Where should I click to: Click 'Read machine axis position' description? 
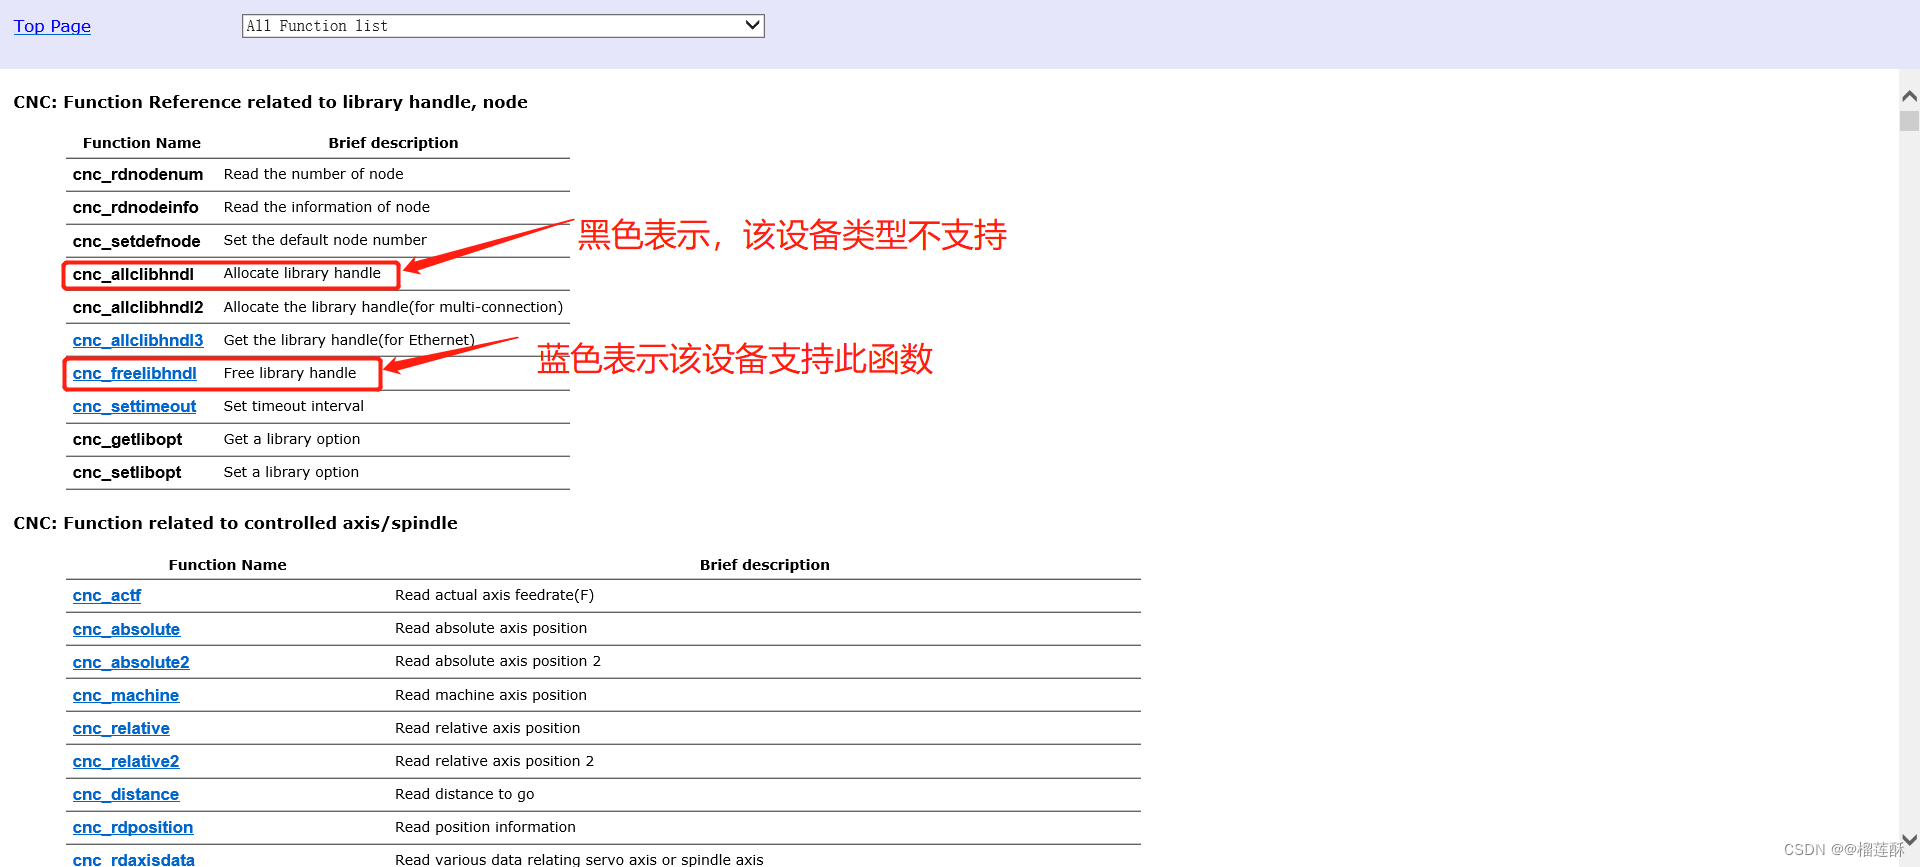click(491, 695)
